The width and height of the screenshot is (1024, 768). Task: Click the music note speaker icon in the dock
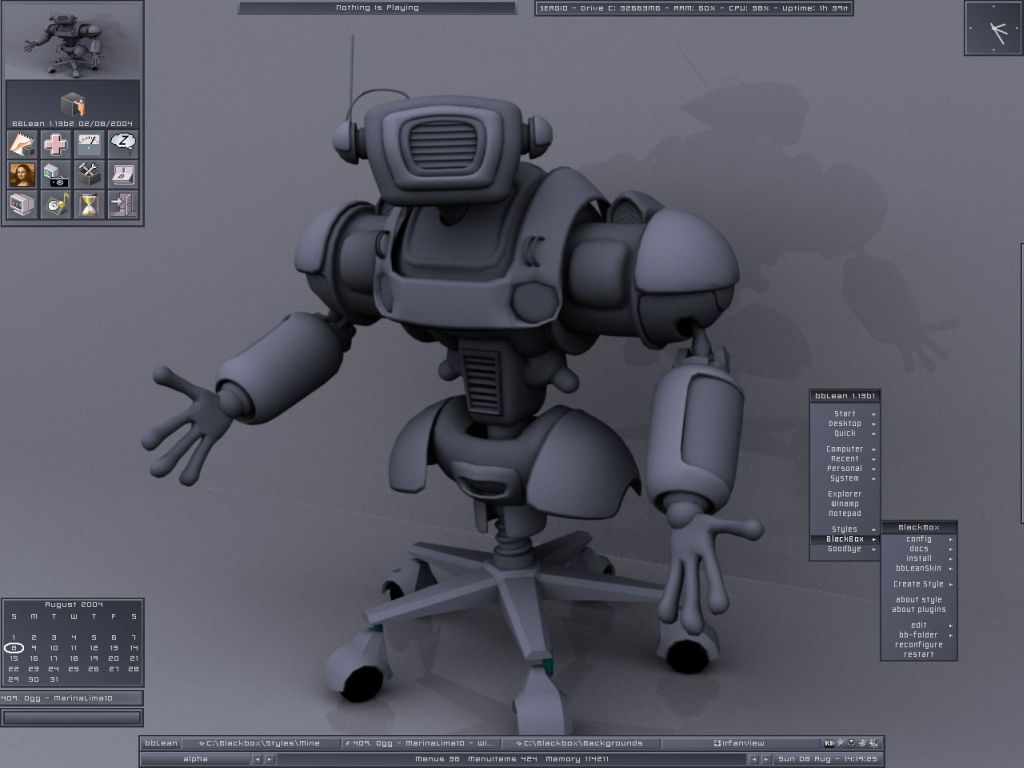tap(55, 203)
